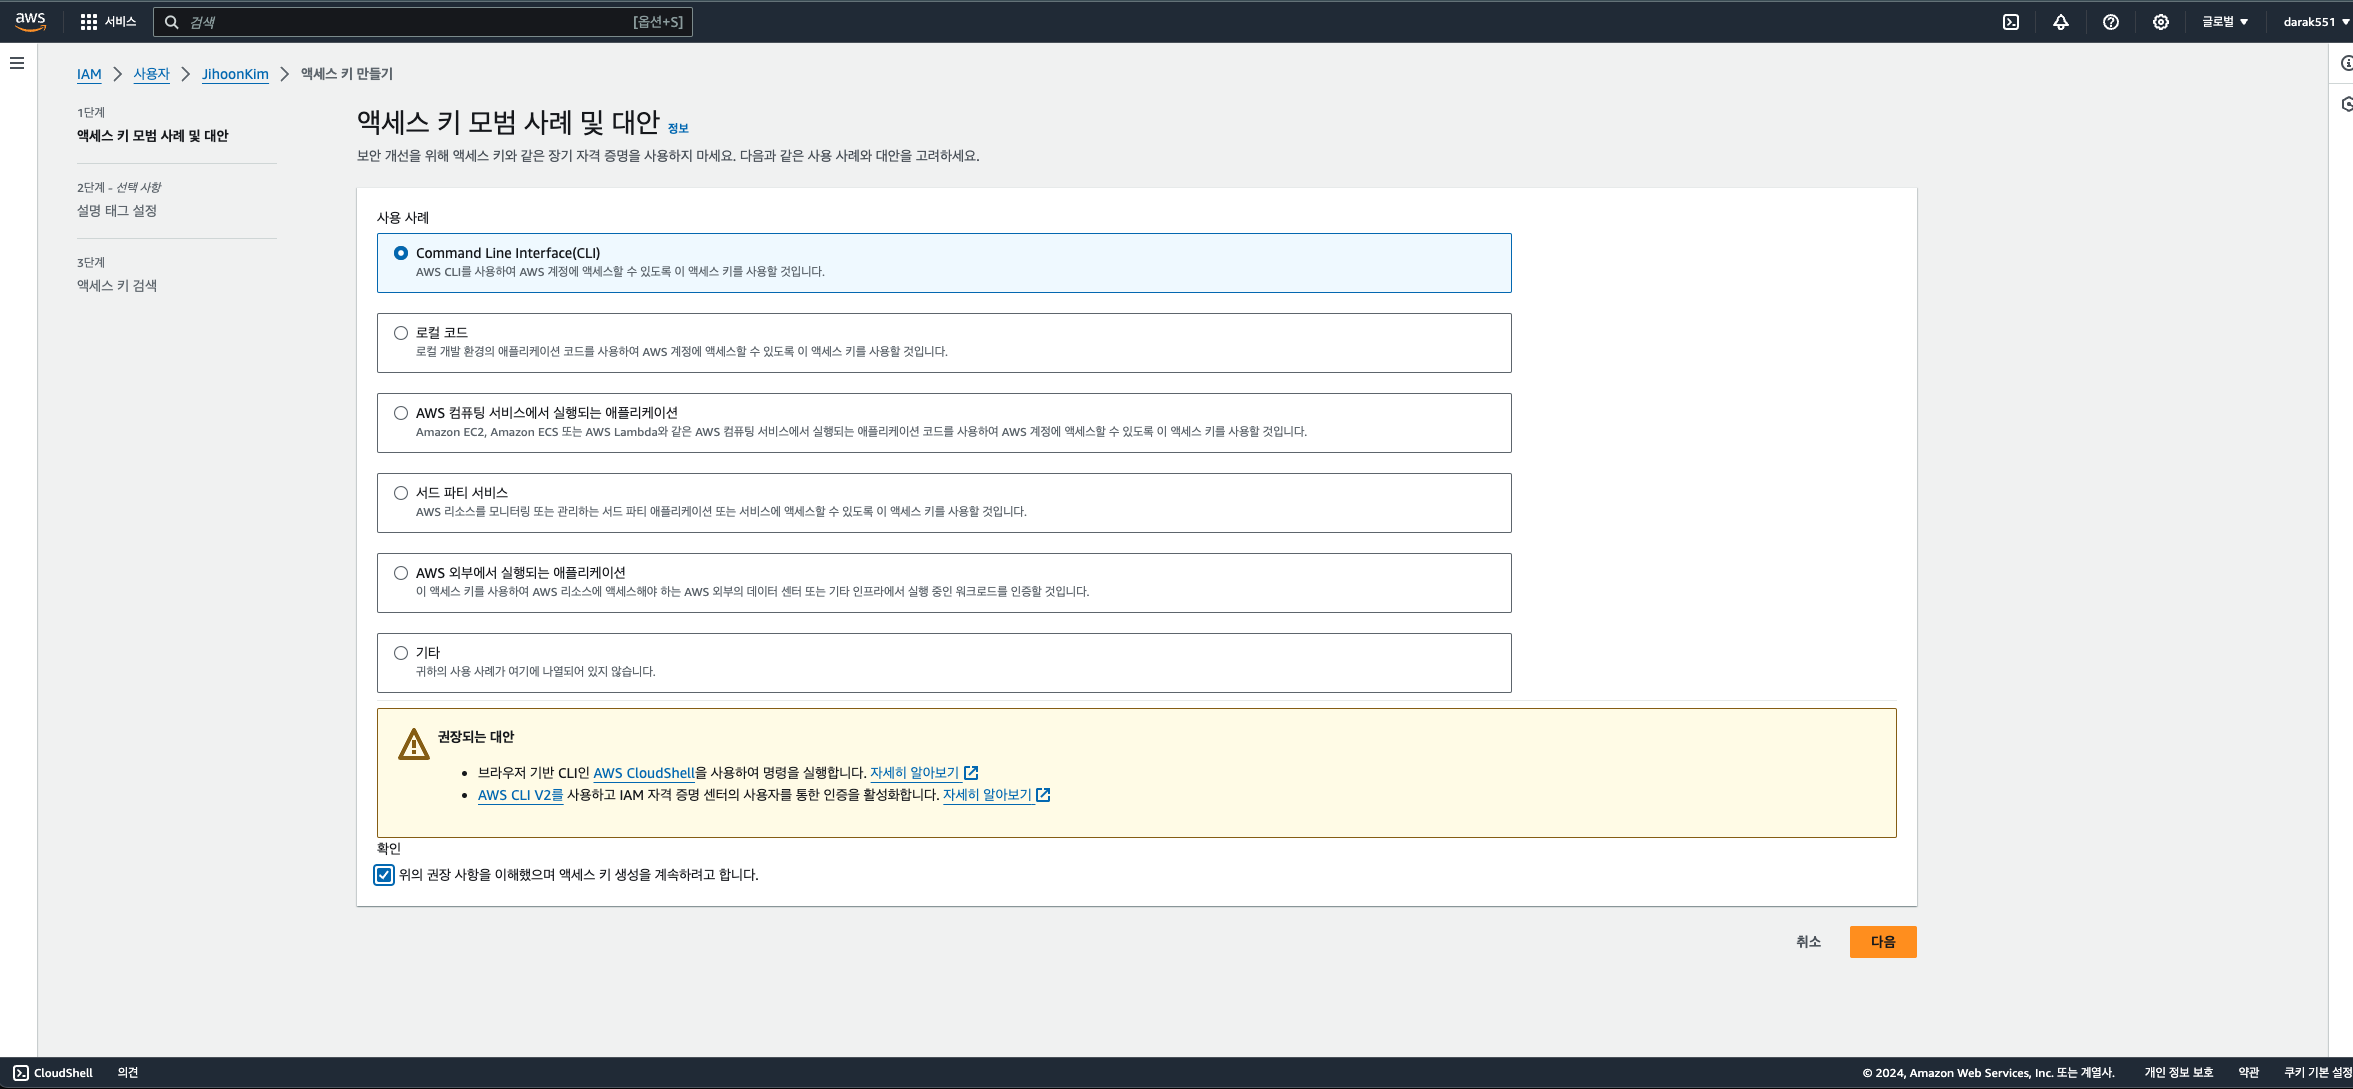Select Command Line Interface(CLI) radio option
This screenshot has height=1089, width=2353.
pyautogui.click(x=401, y=253)
